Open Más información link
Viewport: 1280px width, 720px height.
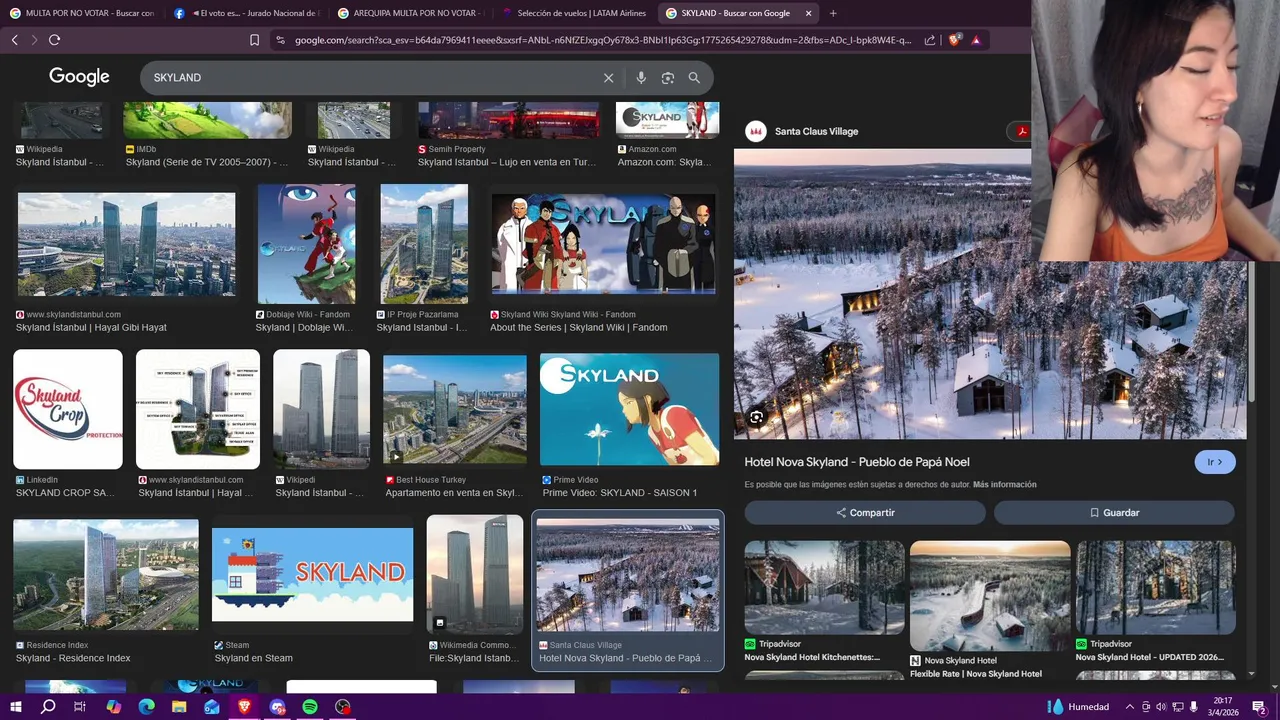(x=1004, y=485)
